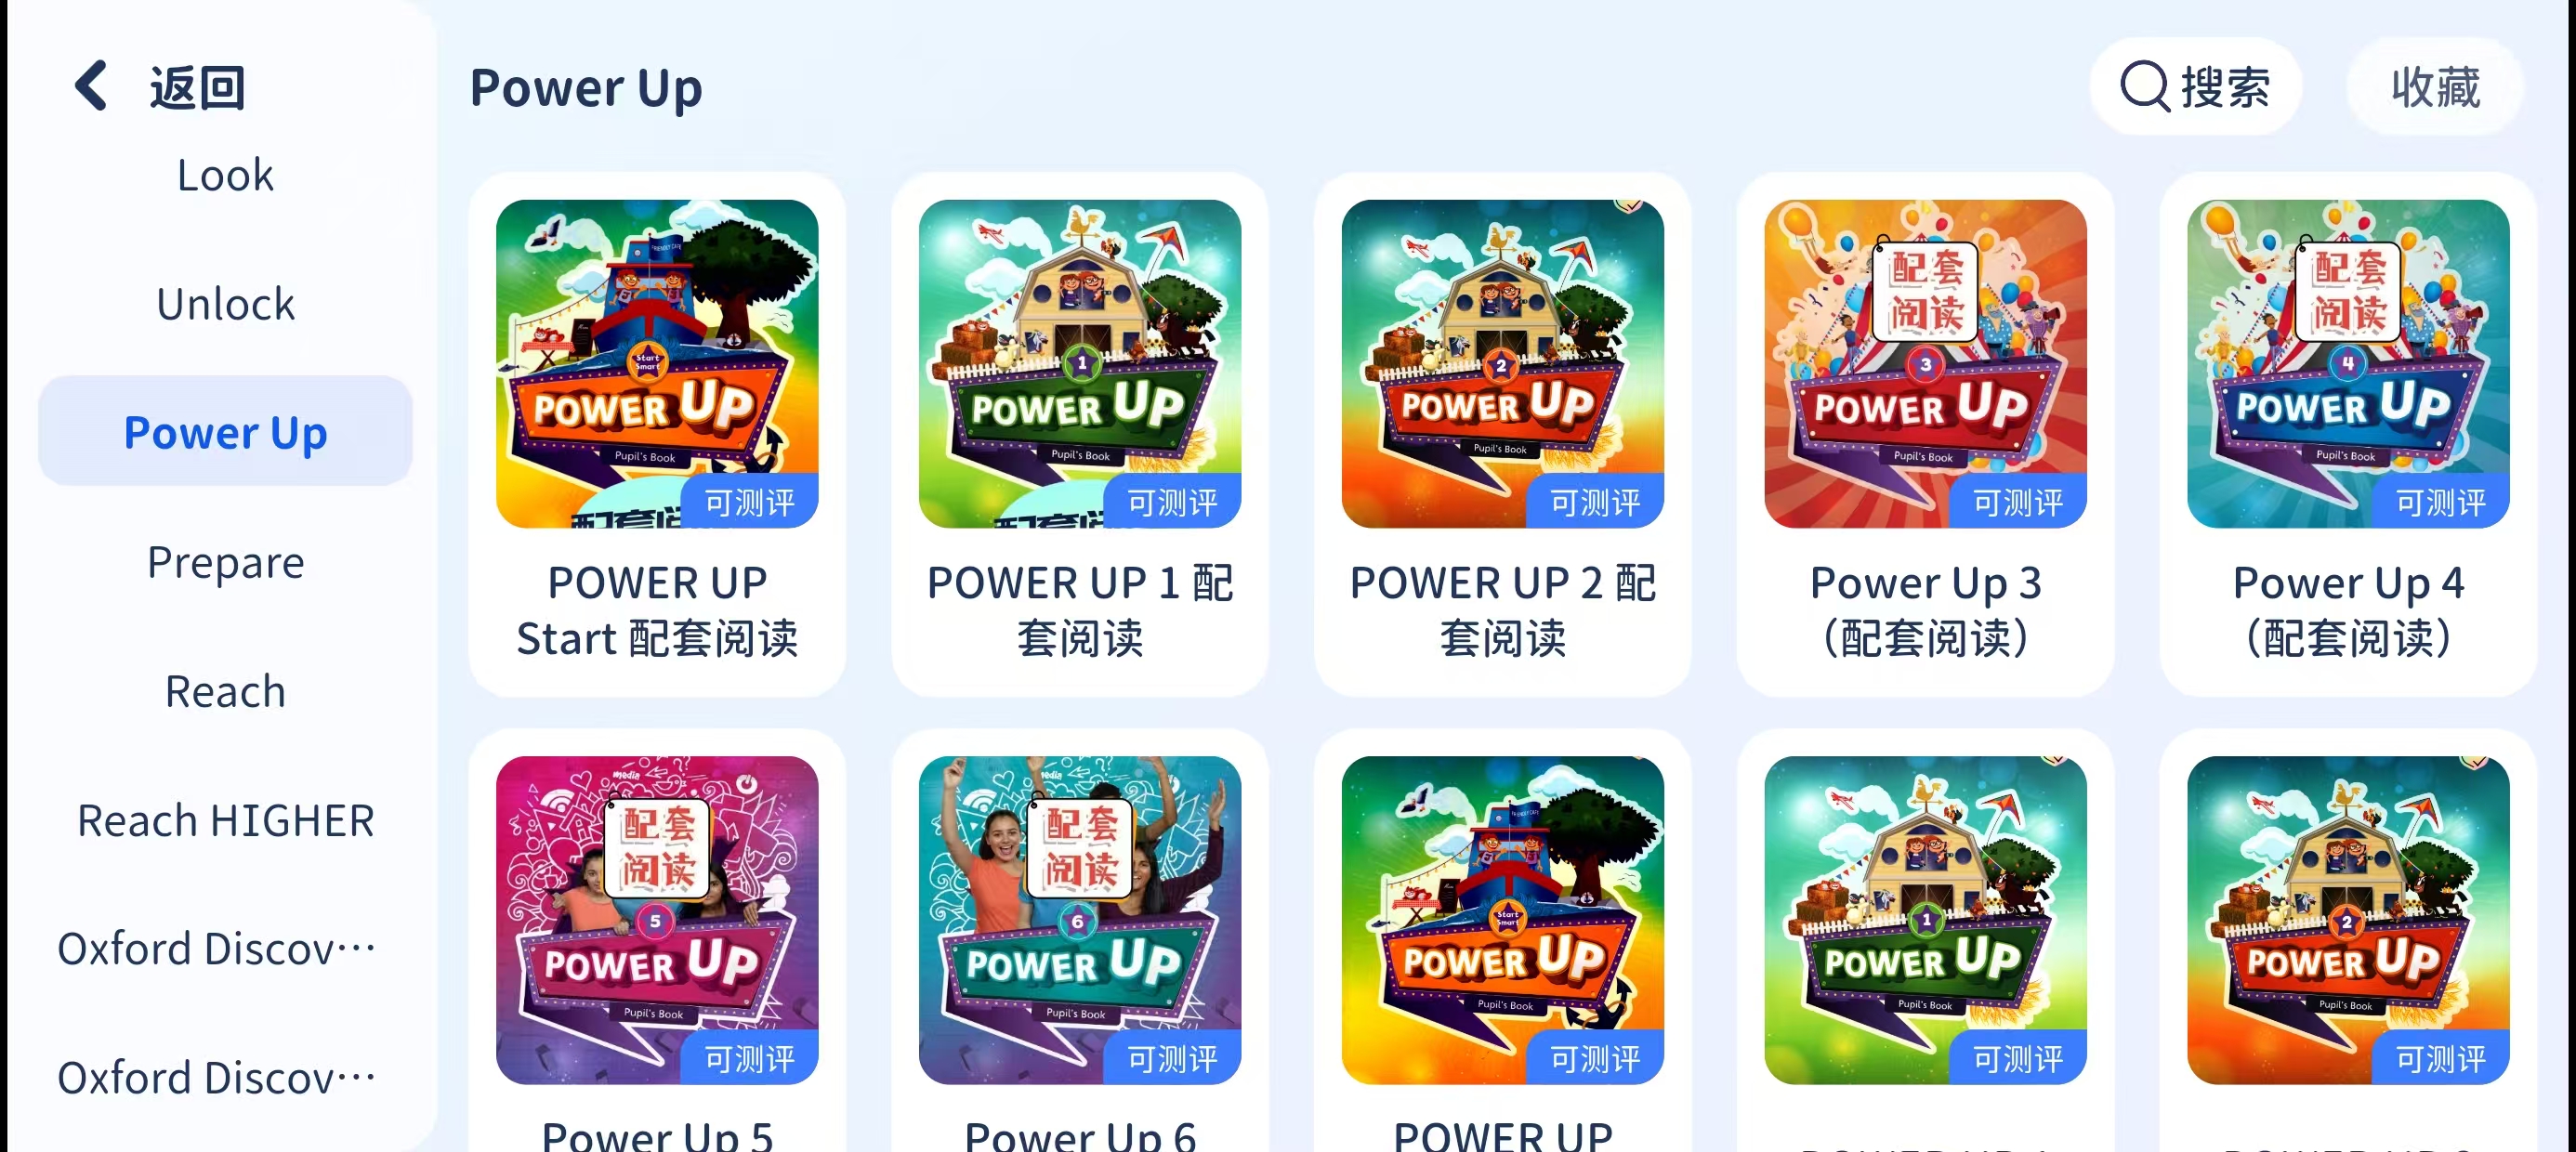Choose the Reach series category
Image resolution: width=2576 pixels, height=1152 pixels.
[225, 691]
